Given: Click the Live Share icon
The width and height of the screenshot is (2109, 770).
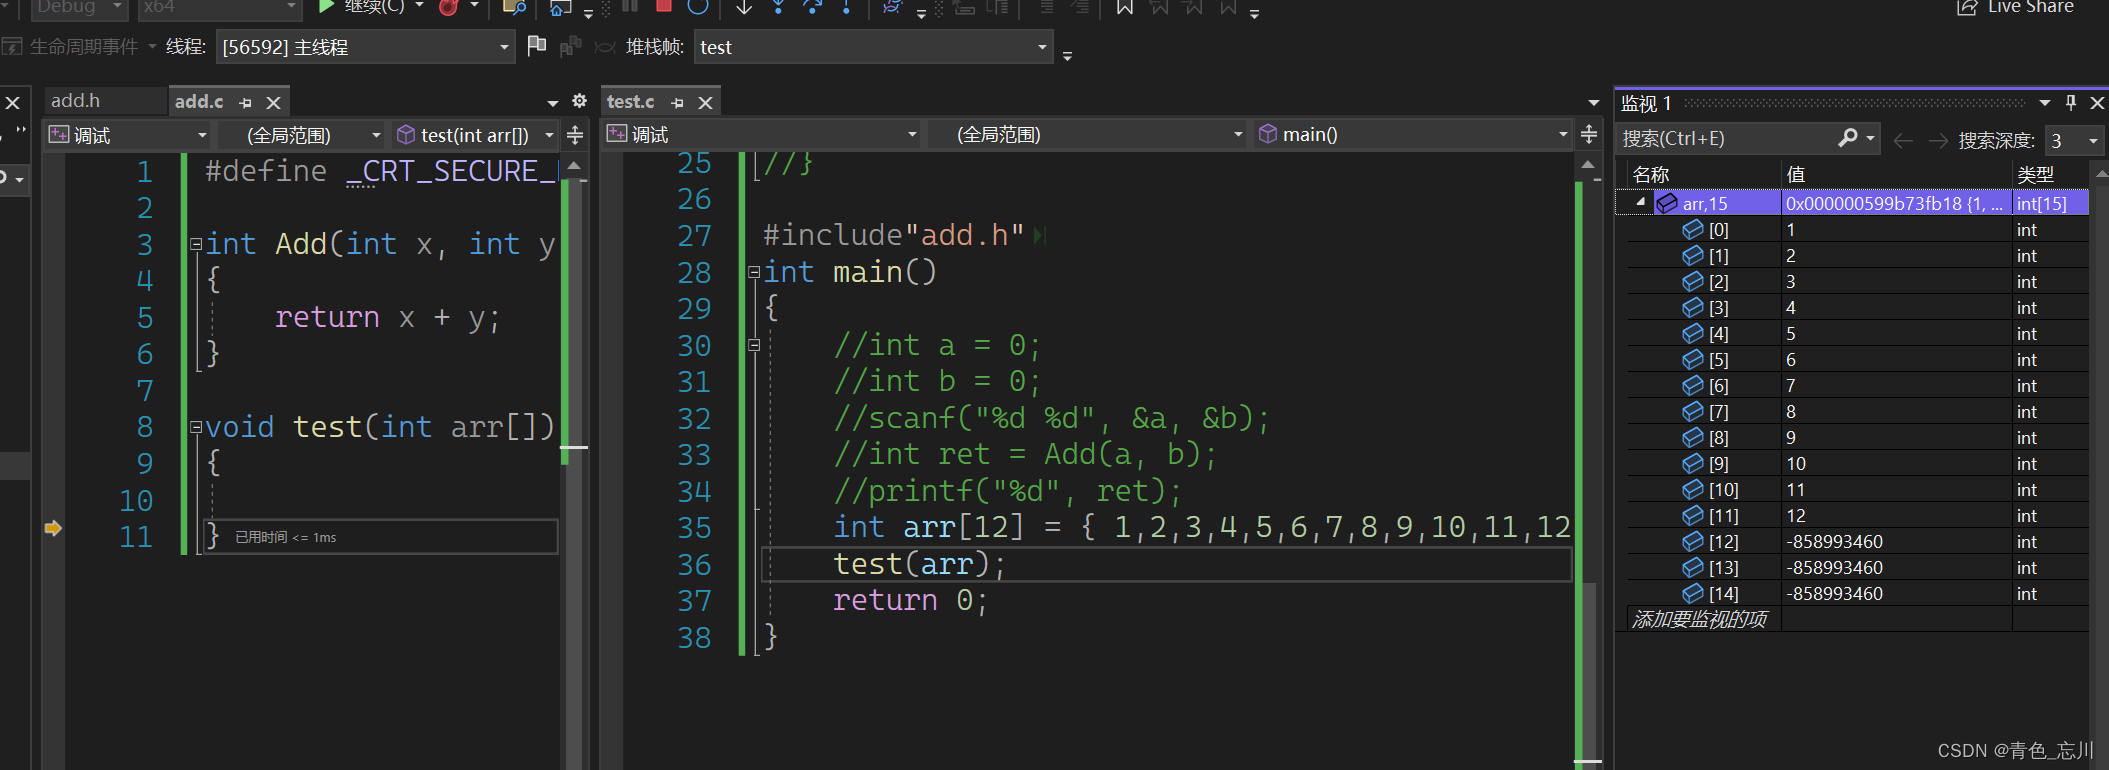Looking at the screenshot, I should click(x=1966, y=8).
